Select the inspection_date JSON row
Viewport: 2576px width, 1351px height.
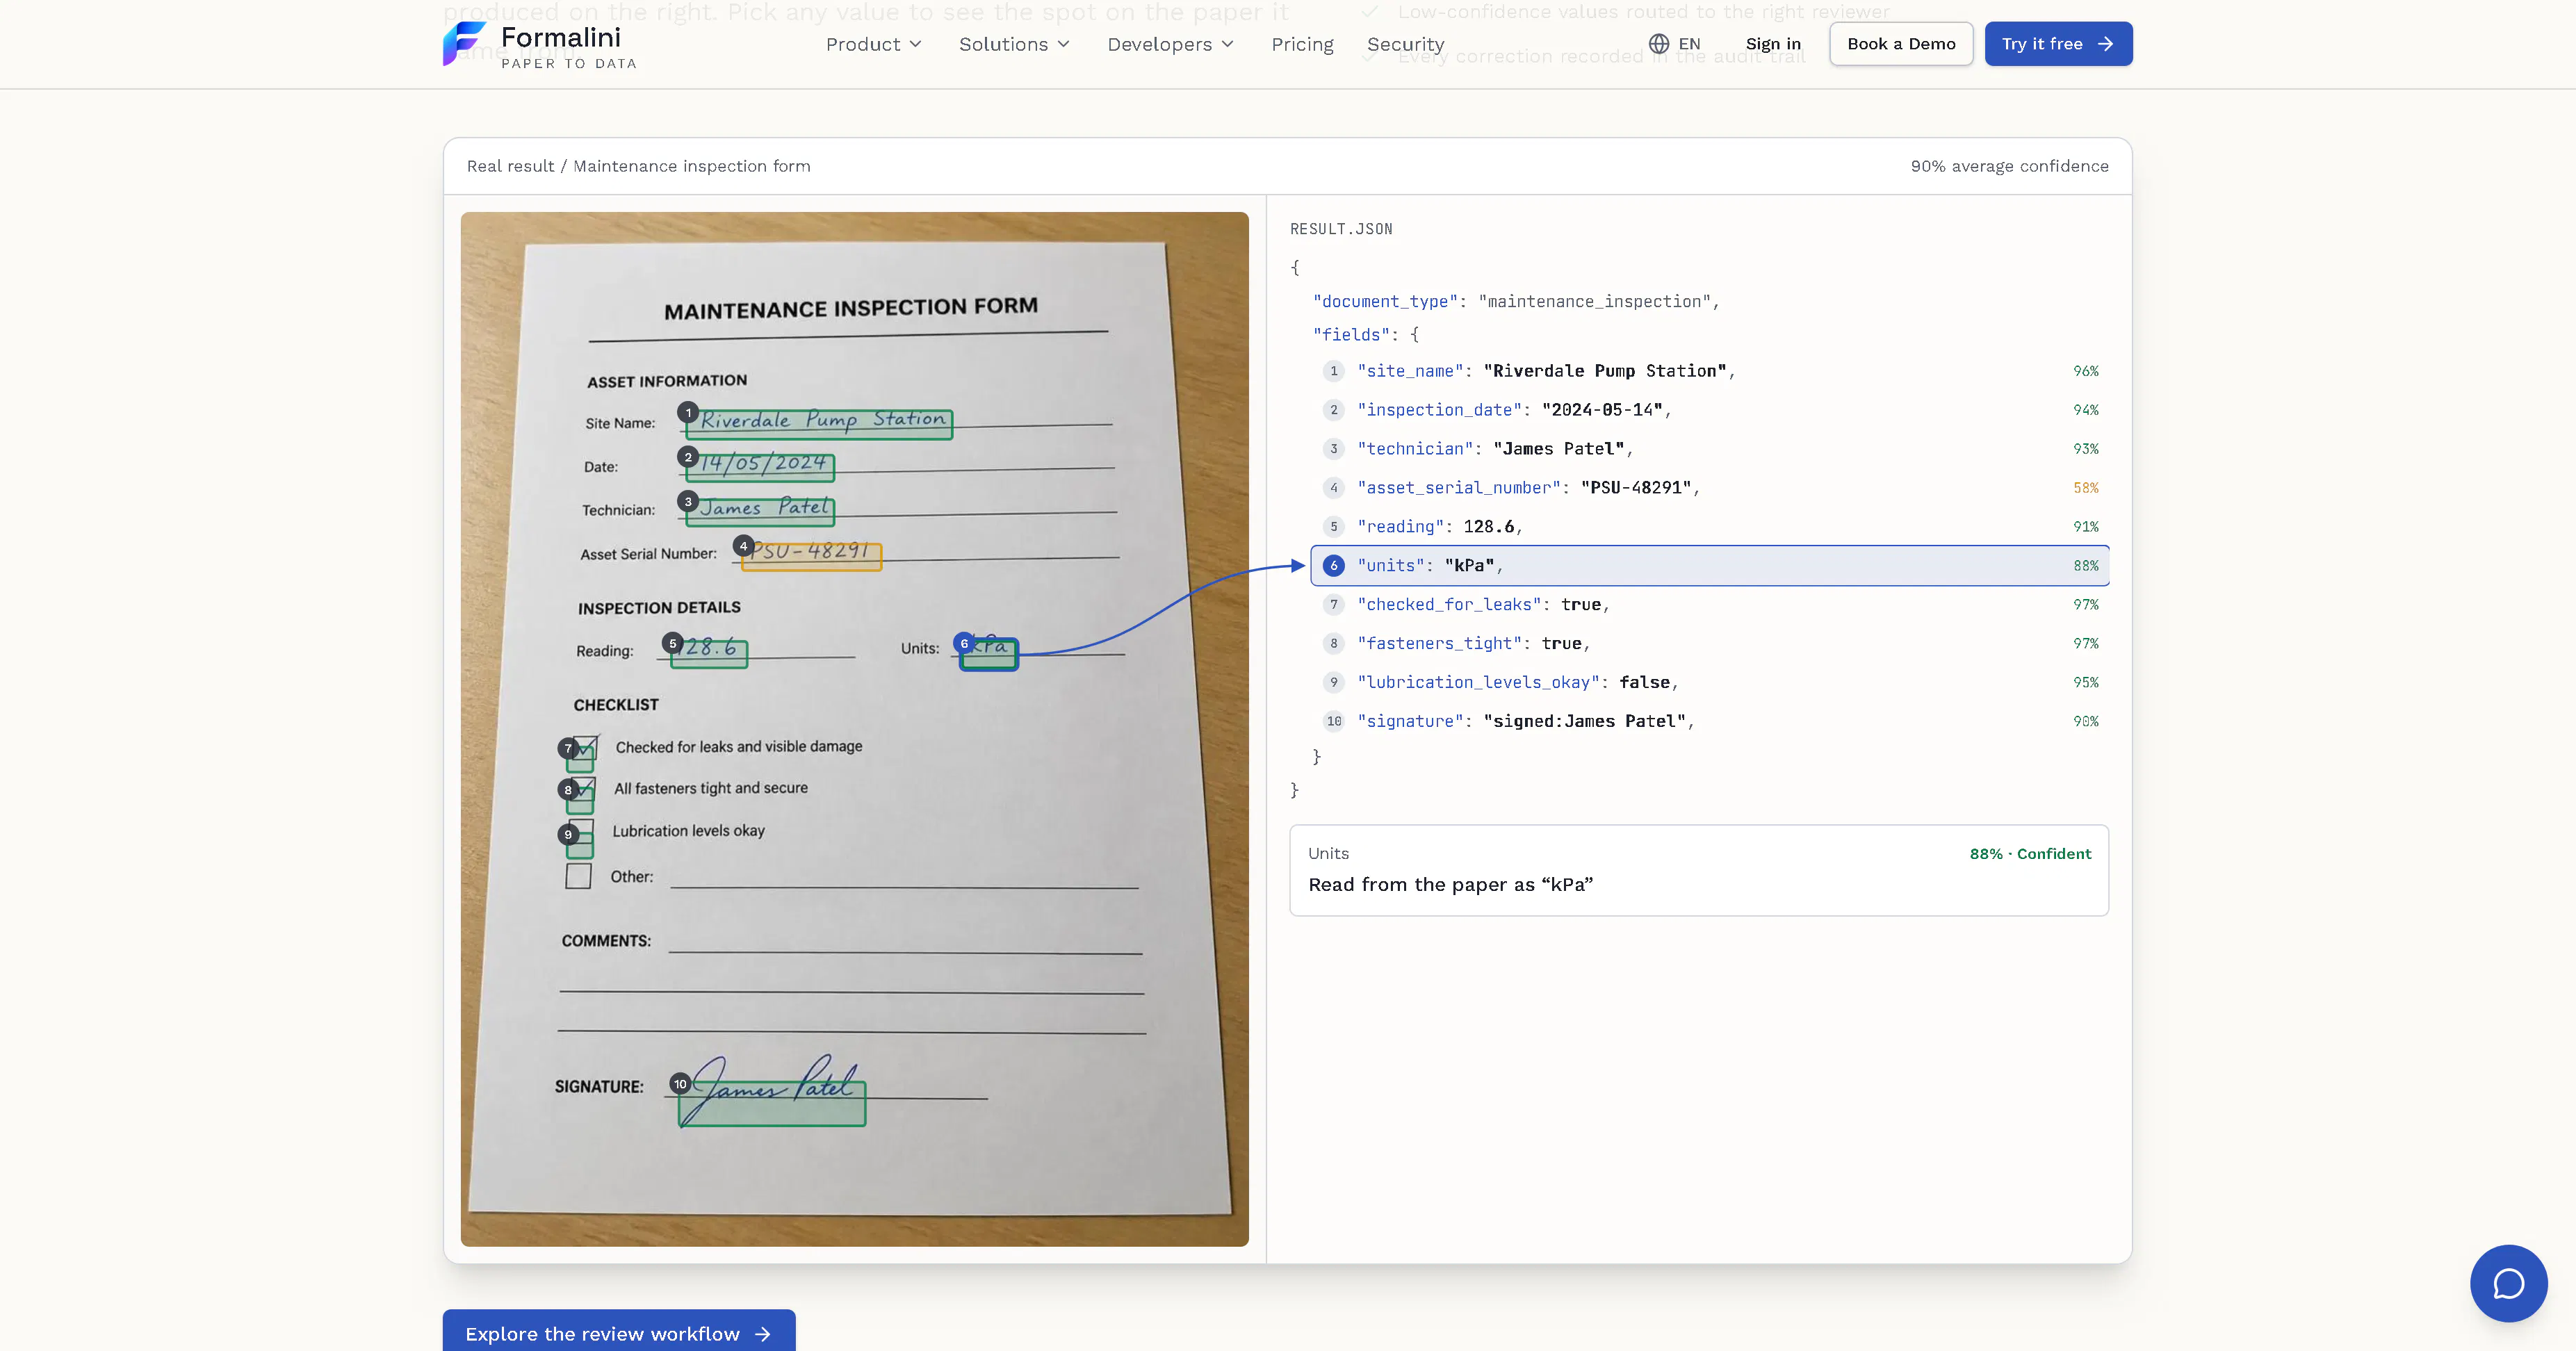pos(1710,410)
